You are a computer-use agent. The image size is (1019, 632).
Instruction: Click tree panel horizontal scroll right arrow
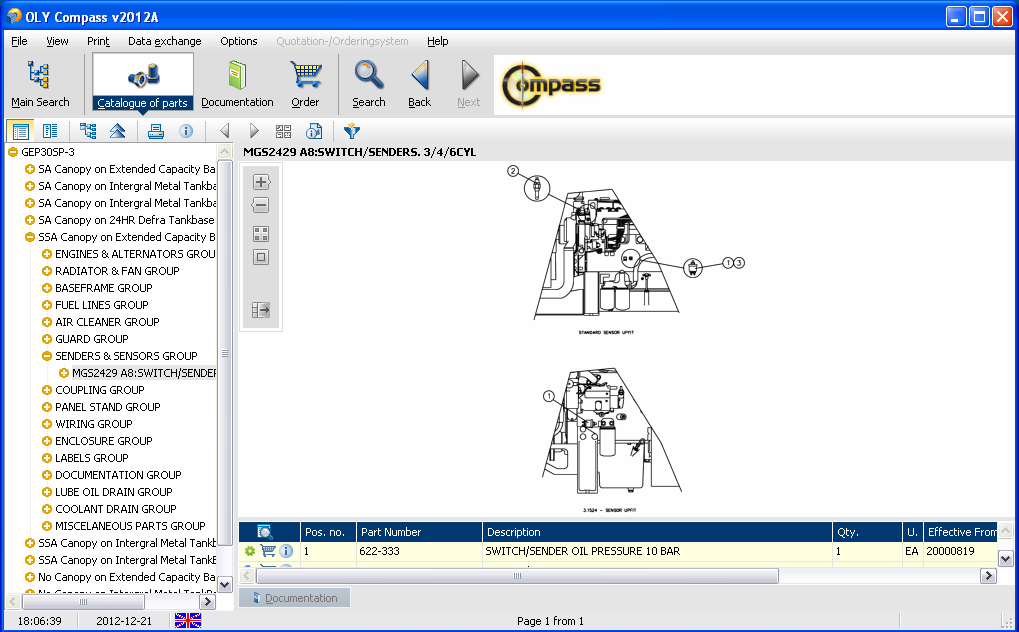point(208,602)
